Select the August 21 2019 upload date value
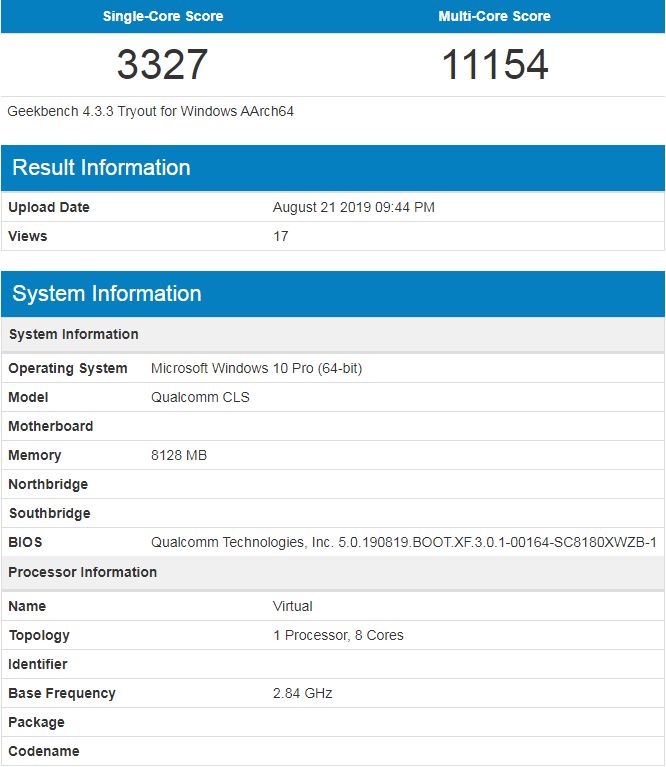 pyautogui.click(x=353, y=207)
